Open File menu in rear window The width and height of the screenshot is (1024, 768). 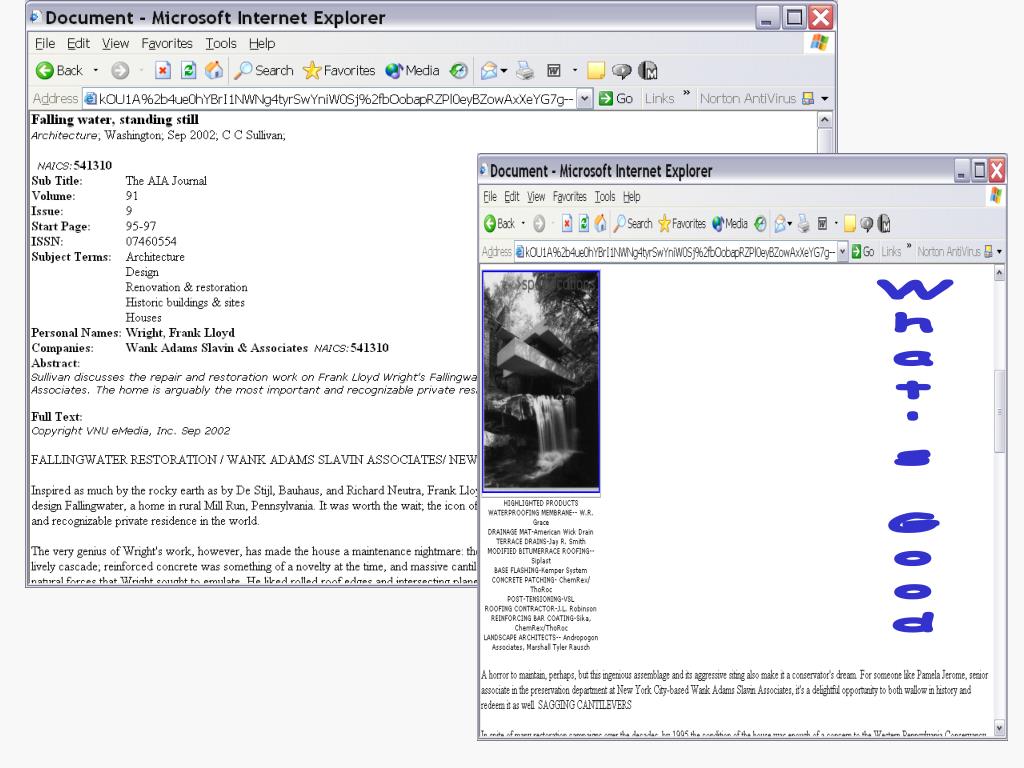pyautogui.click(x=44, y=44)
